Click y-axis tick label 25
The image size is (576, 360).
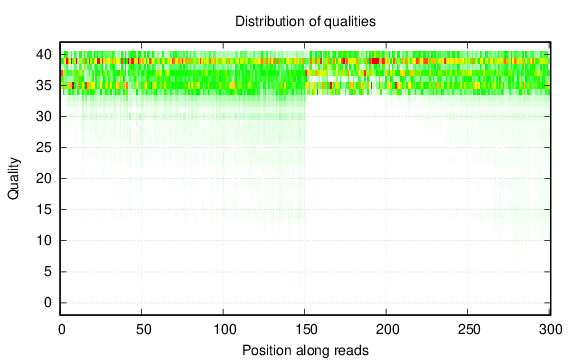pos(44,148)
